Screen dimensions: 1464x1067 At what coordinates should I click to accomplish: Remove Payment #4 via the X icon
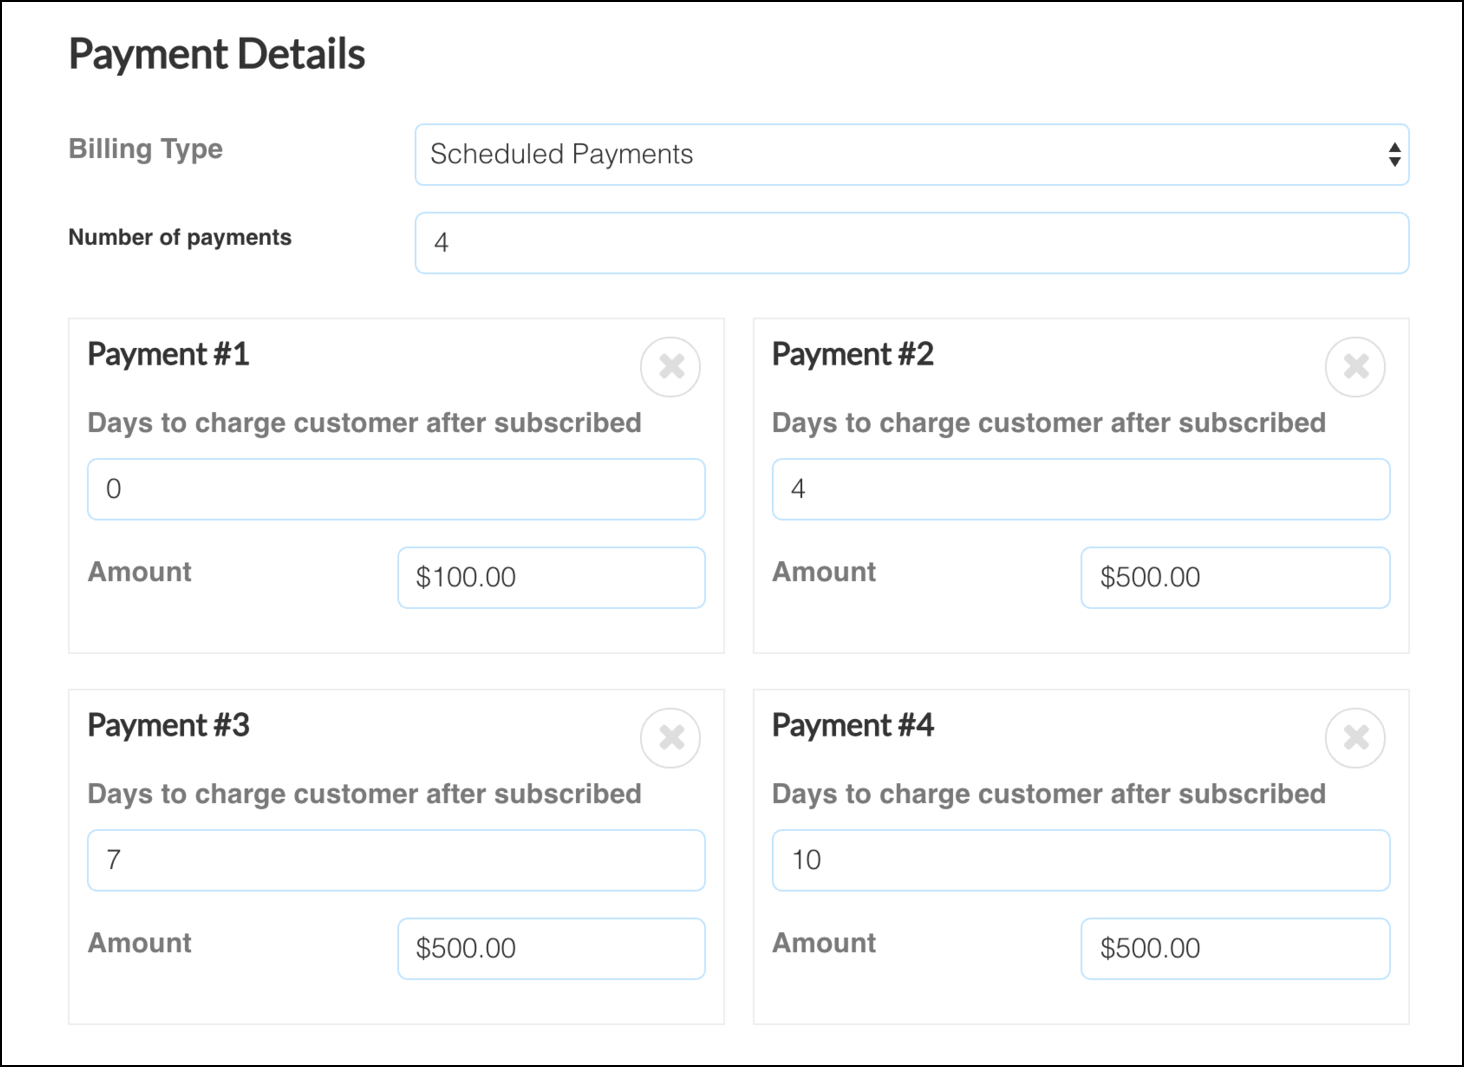1355,738
